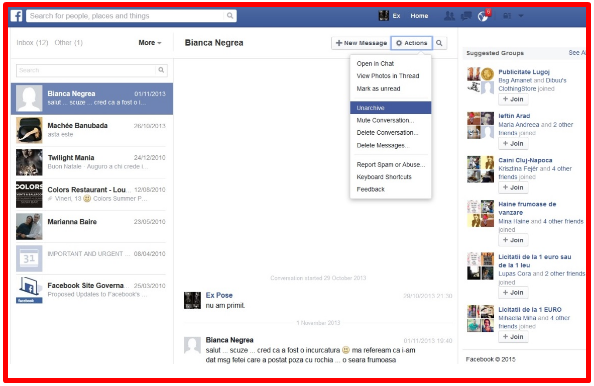Click Licitatii de la 1 EURO thumbnail
The image size is (594, 386).
tap(480, 319)
